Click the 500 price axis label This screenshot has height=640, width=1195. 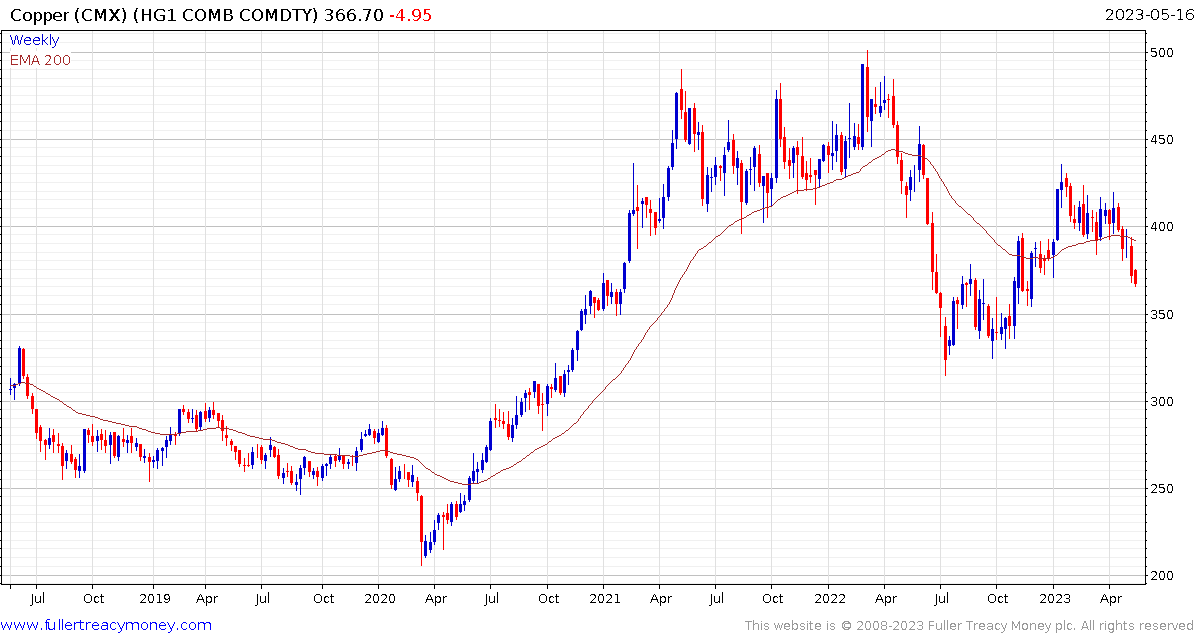(1163, 53)
